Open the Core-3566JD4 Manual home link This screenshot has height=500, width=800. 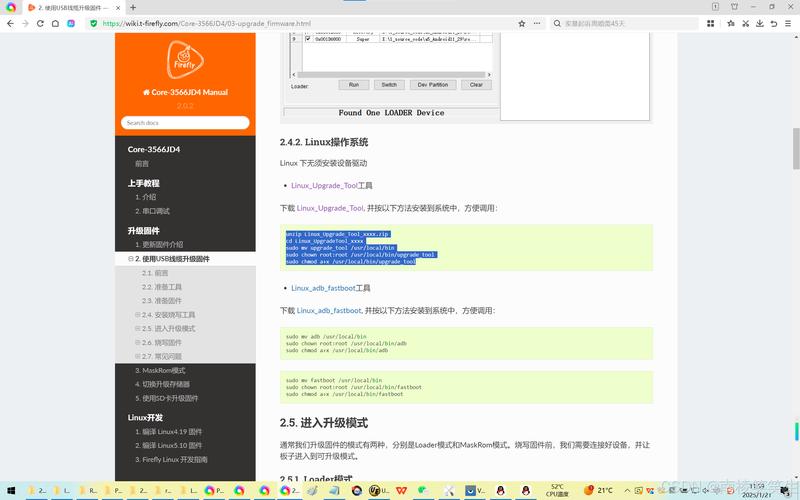[x=185, y=92]
